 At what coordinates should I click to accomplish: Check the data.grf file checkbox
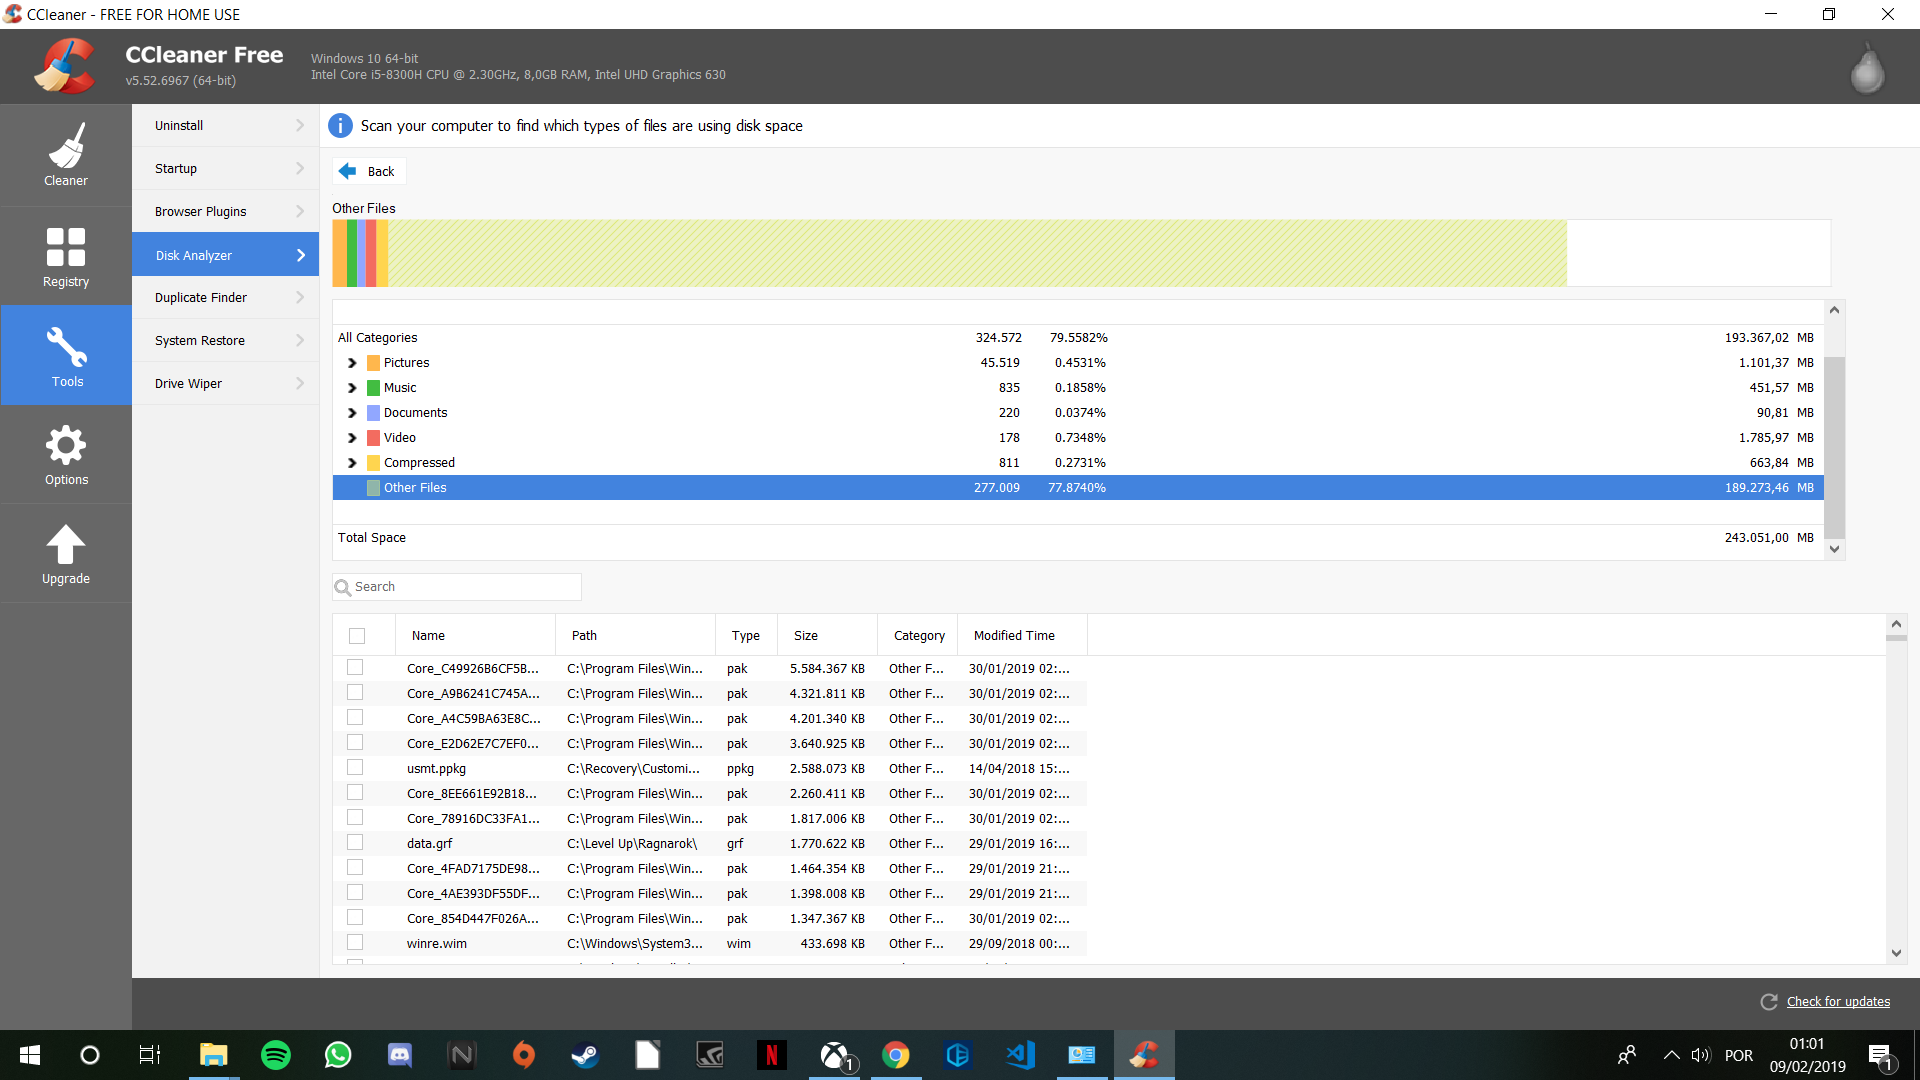pos(355,843)
